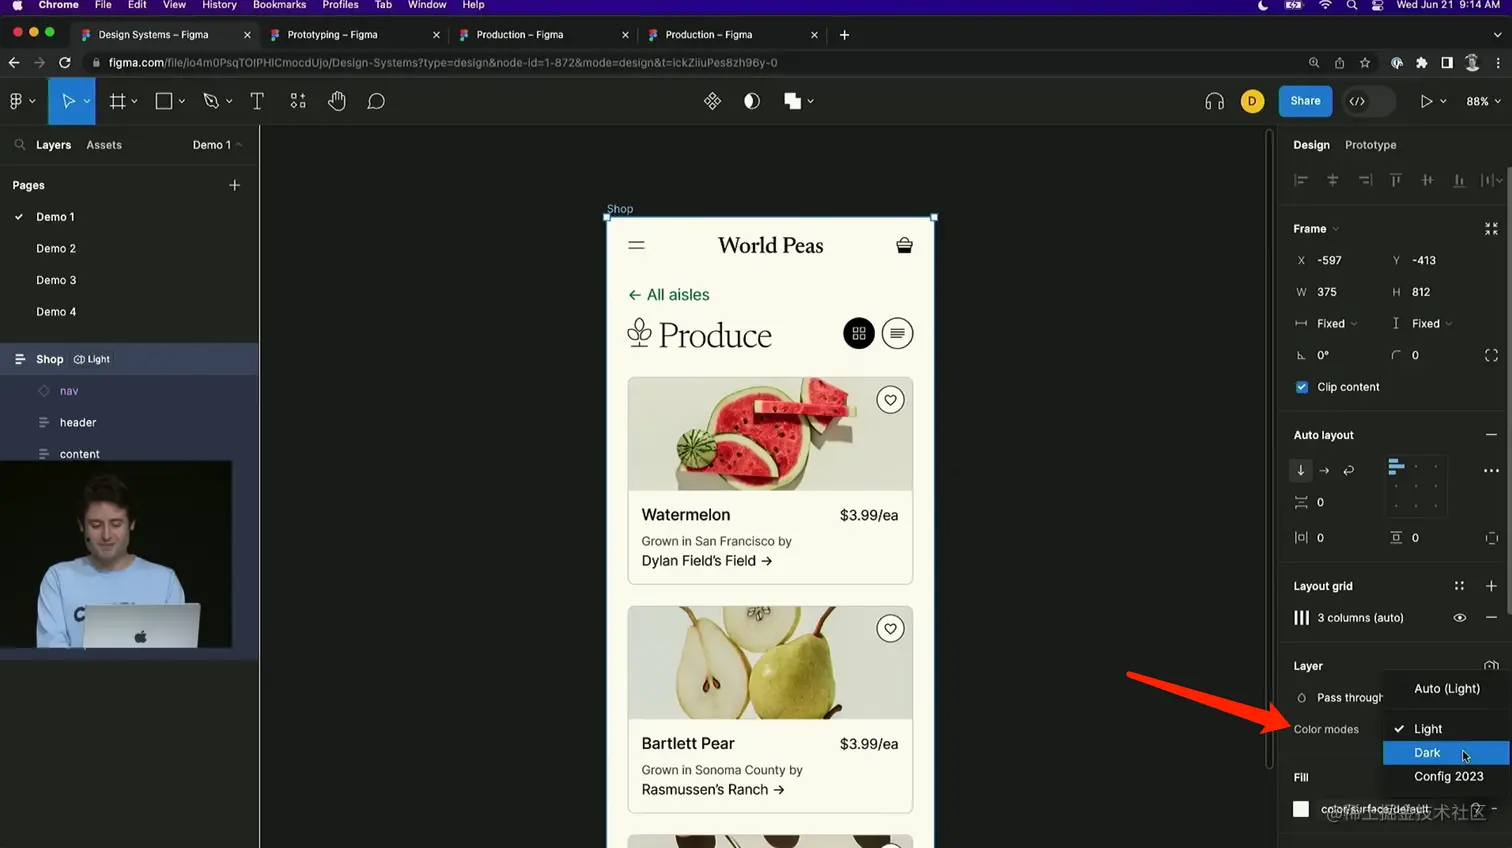Favorite the Watermelon card
The height and width of the screenshot is (848, 1512).
pos(890,400)
